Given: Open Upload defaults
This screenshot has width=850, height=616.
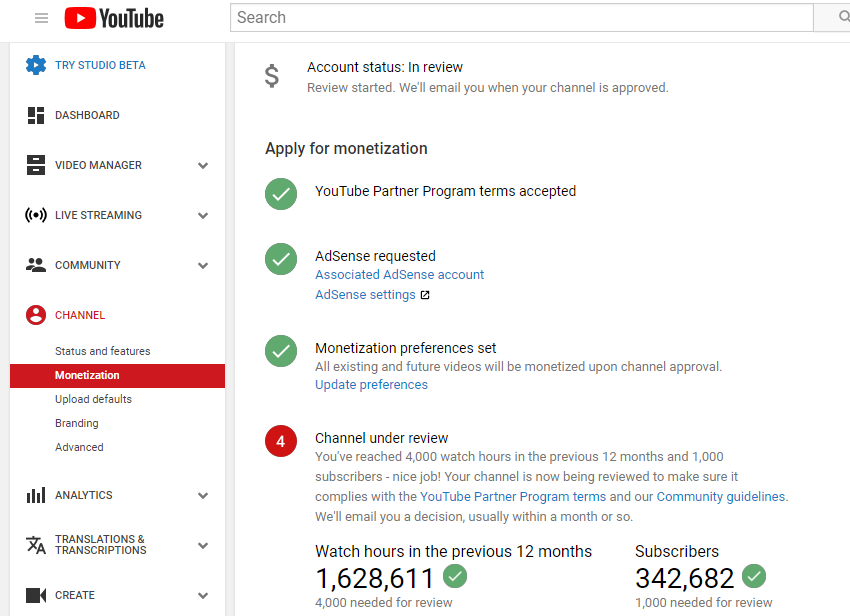Looking at the screenshot, I should 93,399.
